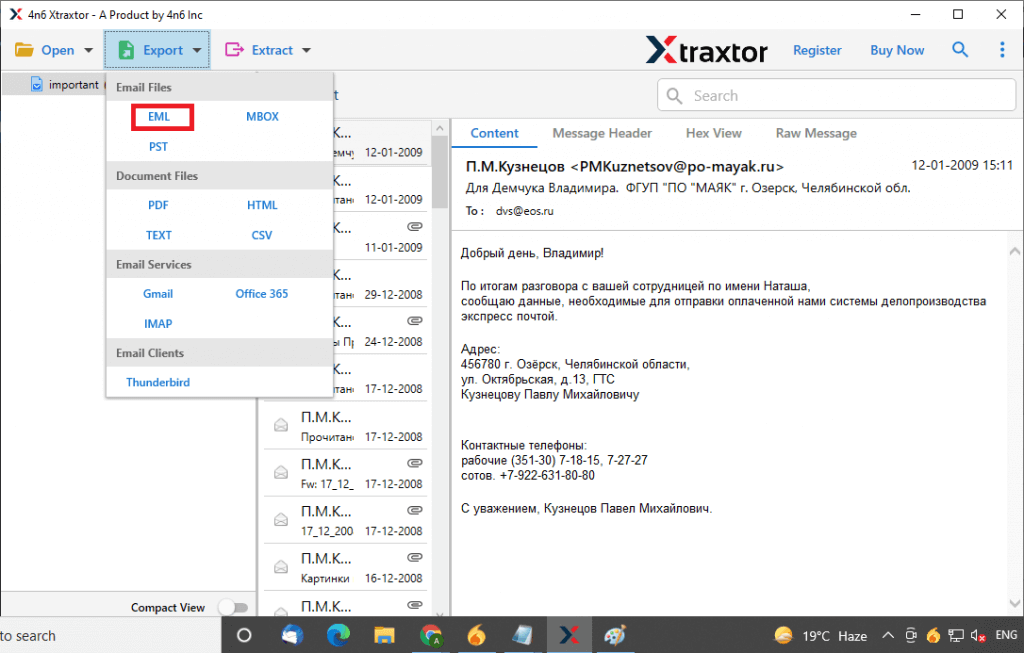Click the Extract toolbar icon
Screen dimensions: 1024x653
click(235, 50)
